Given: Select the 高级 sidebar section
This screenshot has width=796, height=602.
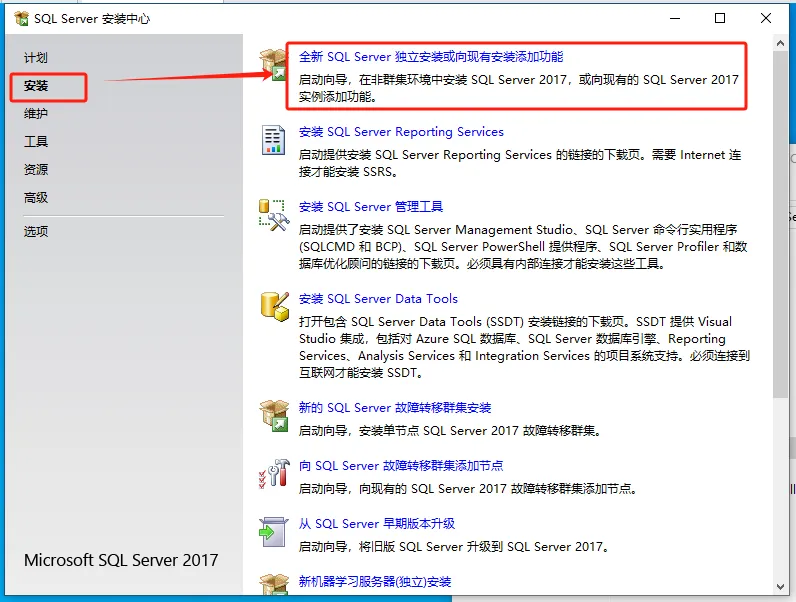Looking at the screenshot, I should click(36, 197).
